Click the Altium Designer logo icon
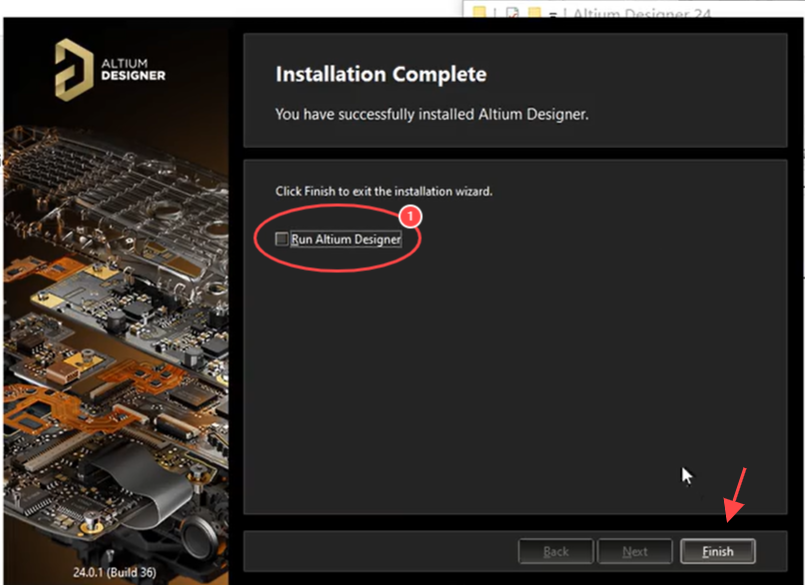 74,69
